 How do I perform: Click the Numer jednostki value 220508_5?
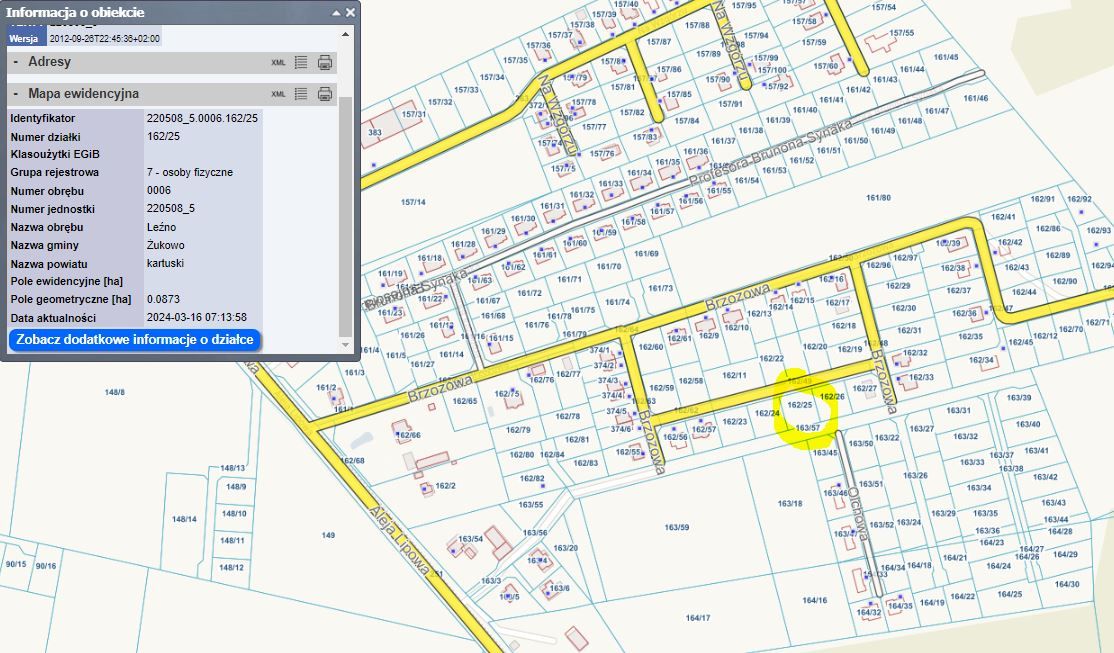click(x=171, y=209)
